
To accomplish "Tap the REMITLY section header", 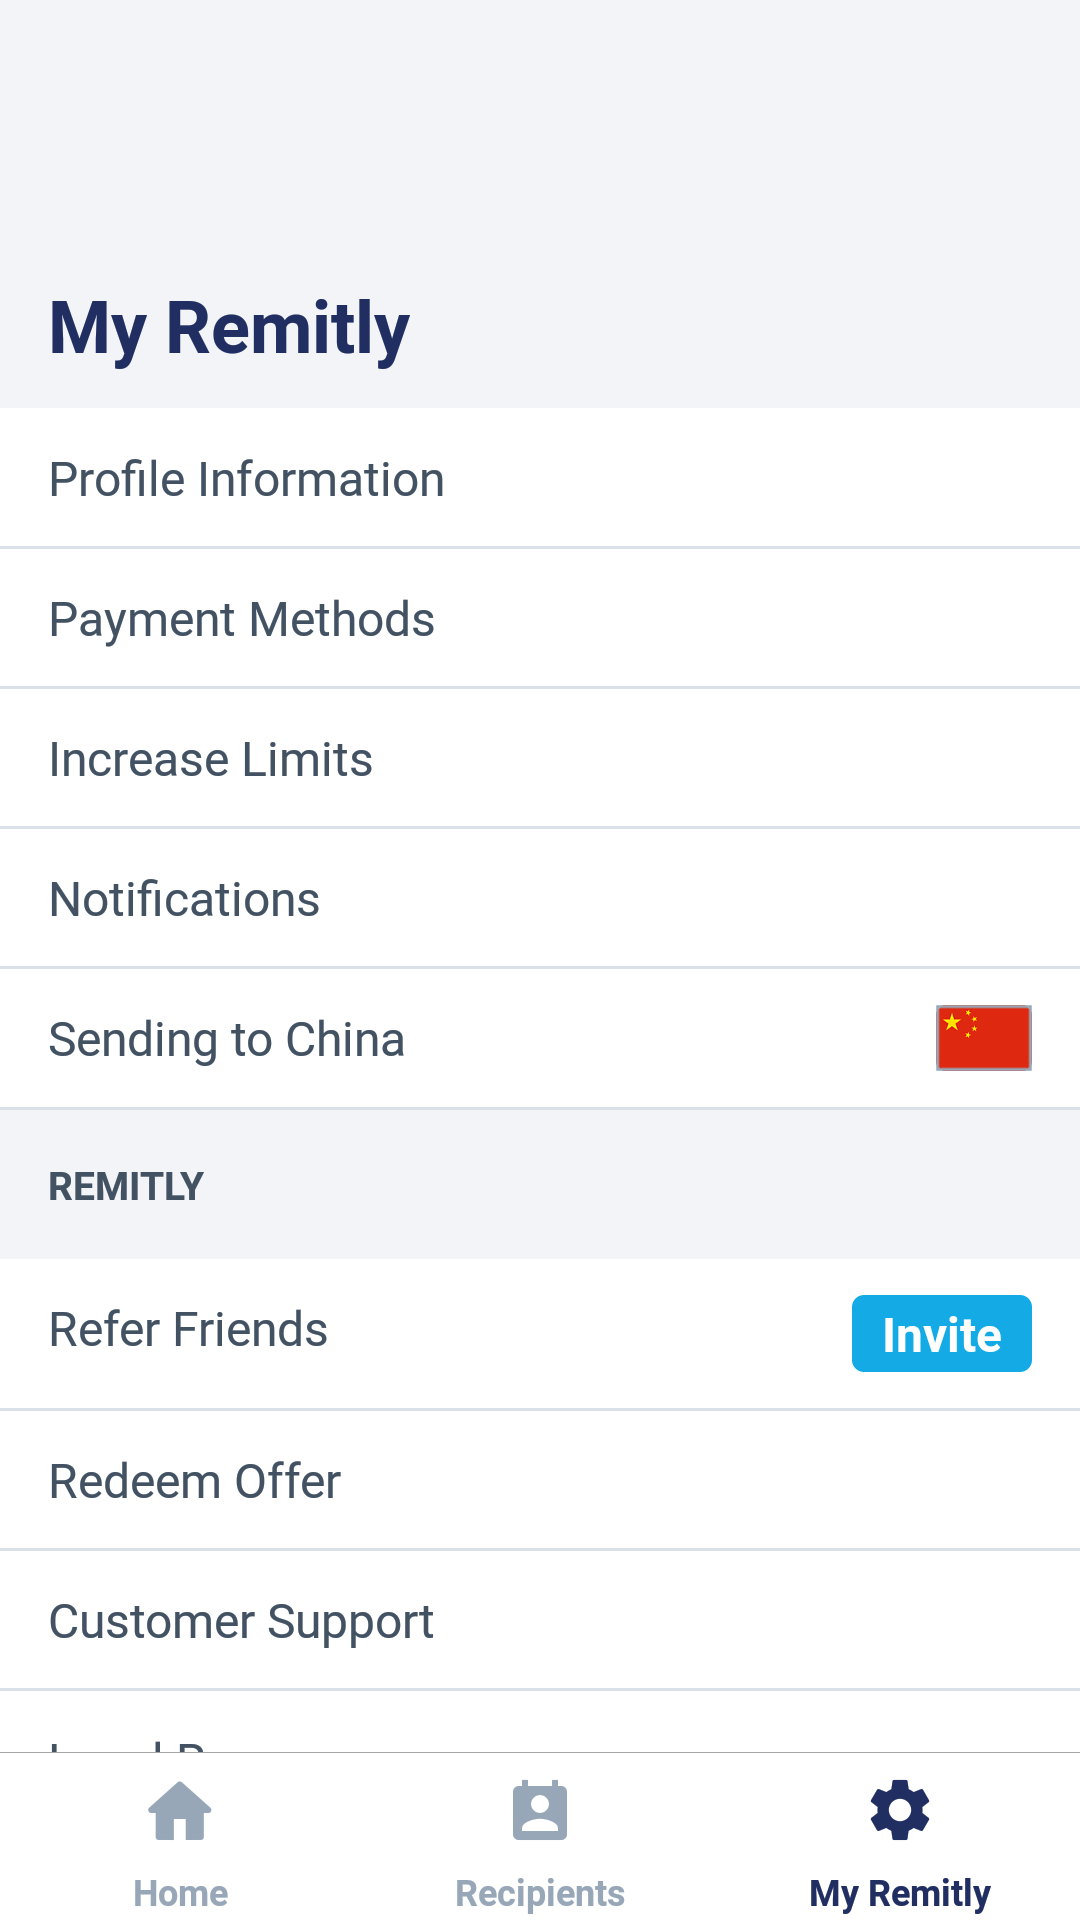I will coord(126,1187).
